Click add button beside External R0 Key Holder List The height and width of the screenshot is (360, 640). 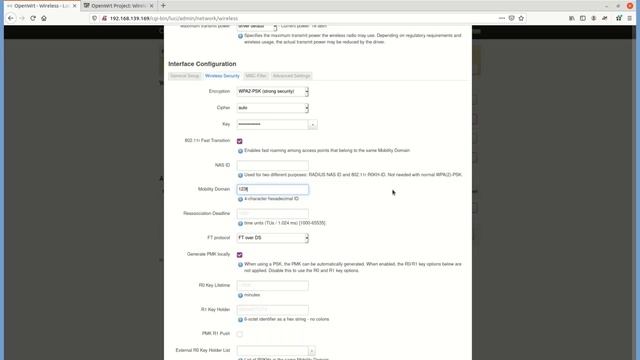coord(312,351)
